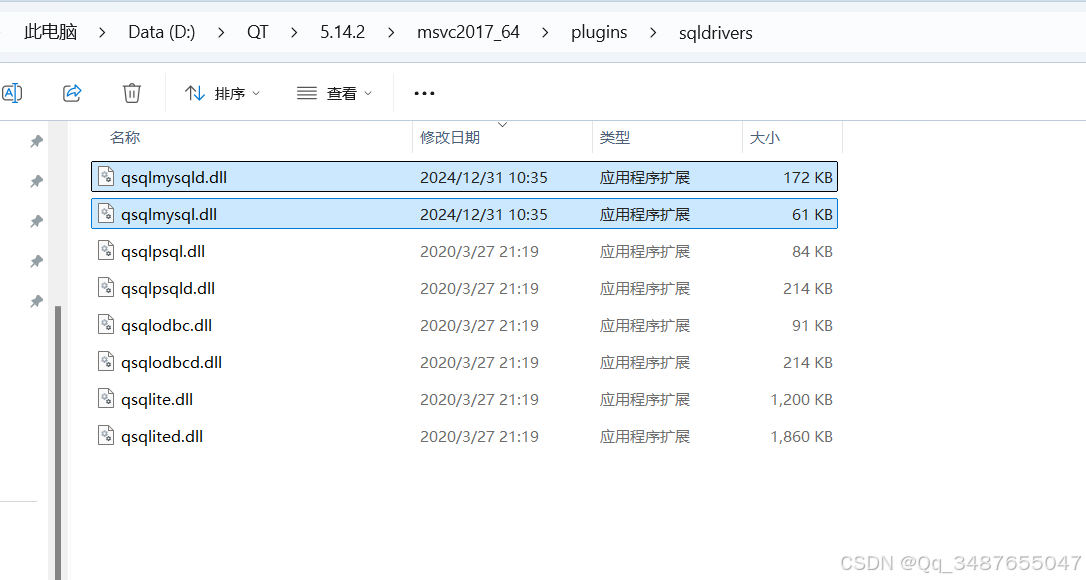Screen dimensions: 1086x580
Task: Click the file icon of qsqlmysql.dll
Action: tap(106, 213)
